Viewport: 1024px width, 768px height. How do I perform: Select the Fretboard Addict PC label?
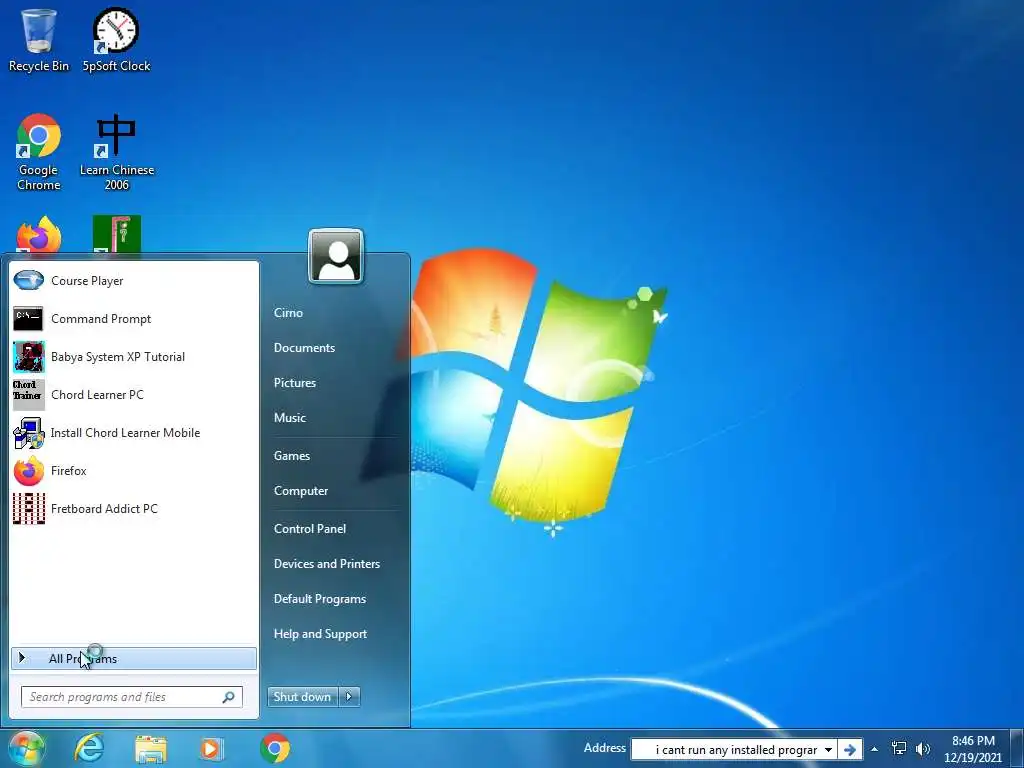[104, 509]
